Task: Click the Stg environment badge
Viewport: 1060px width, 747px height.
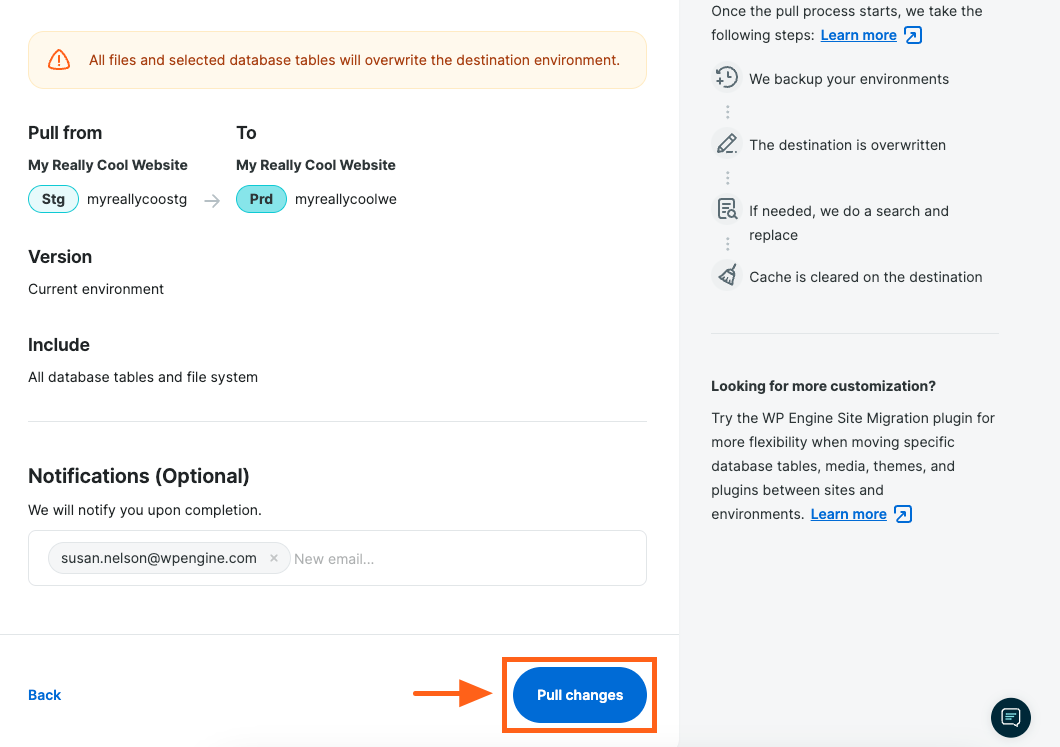Action: pyautogui.click(x=53, y=199)
